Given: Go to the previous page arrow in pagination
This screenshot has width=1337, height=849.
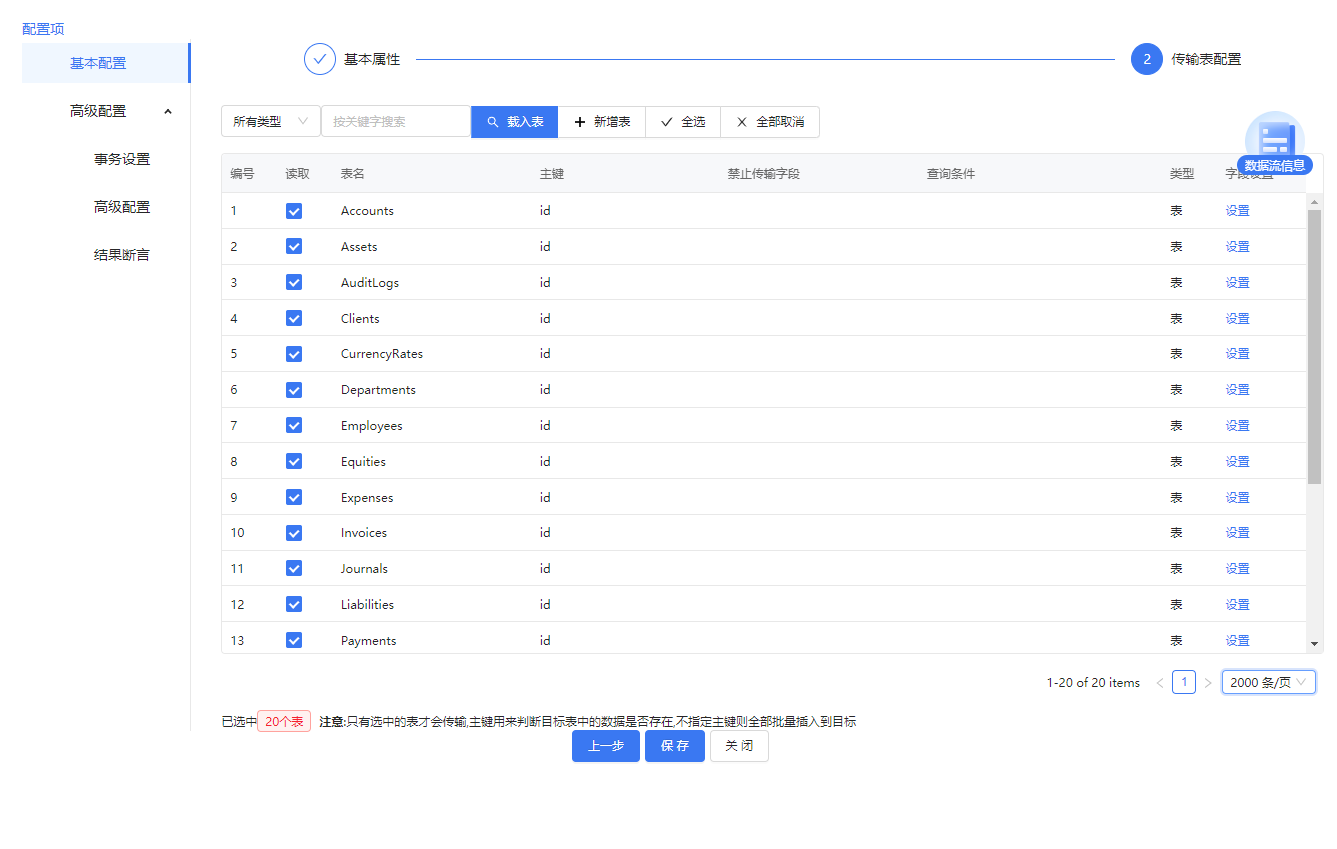Looking at the screenshot, I should click(1160, 683).
